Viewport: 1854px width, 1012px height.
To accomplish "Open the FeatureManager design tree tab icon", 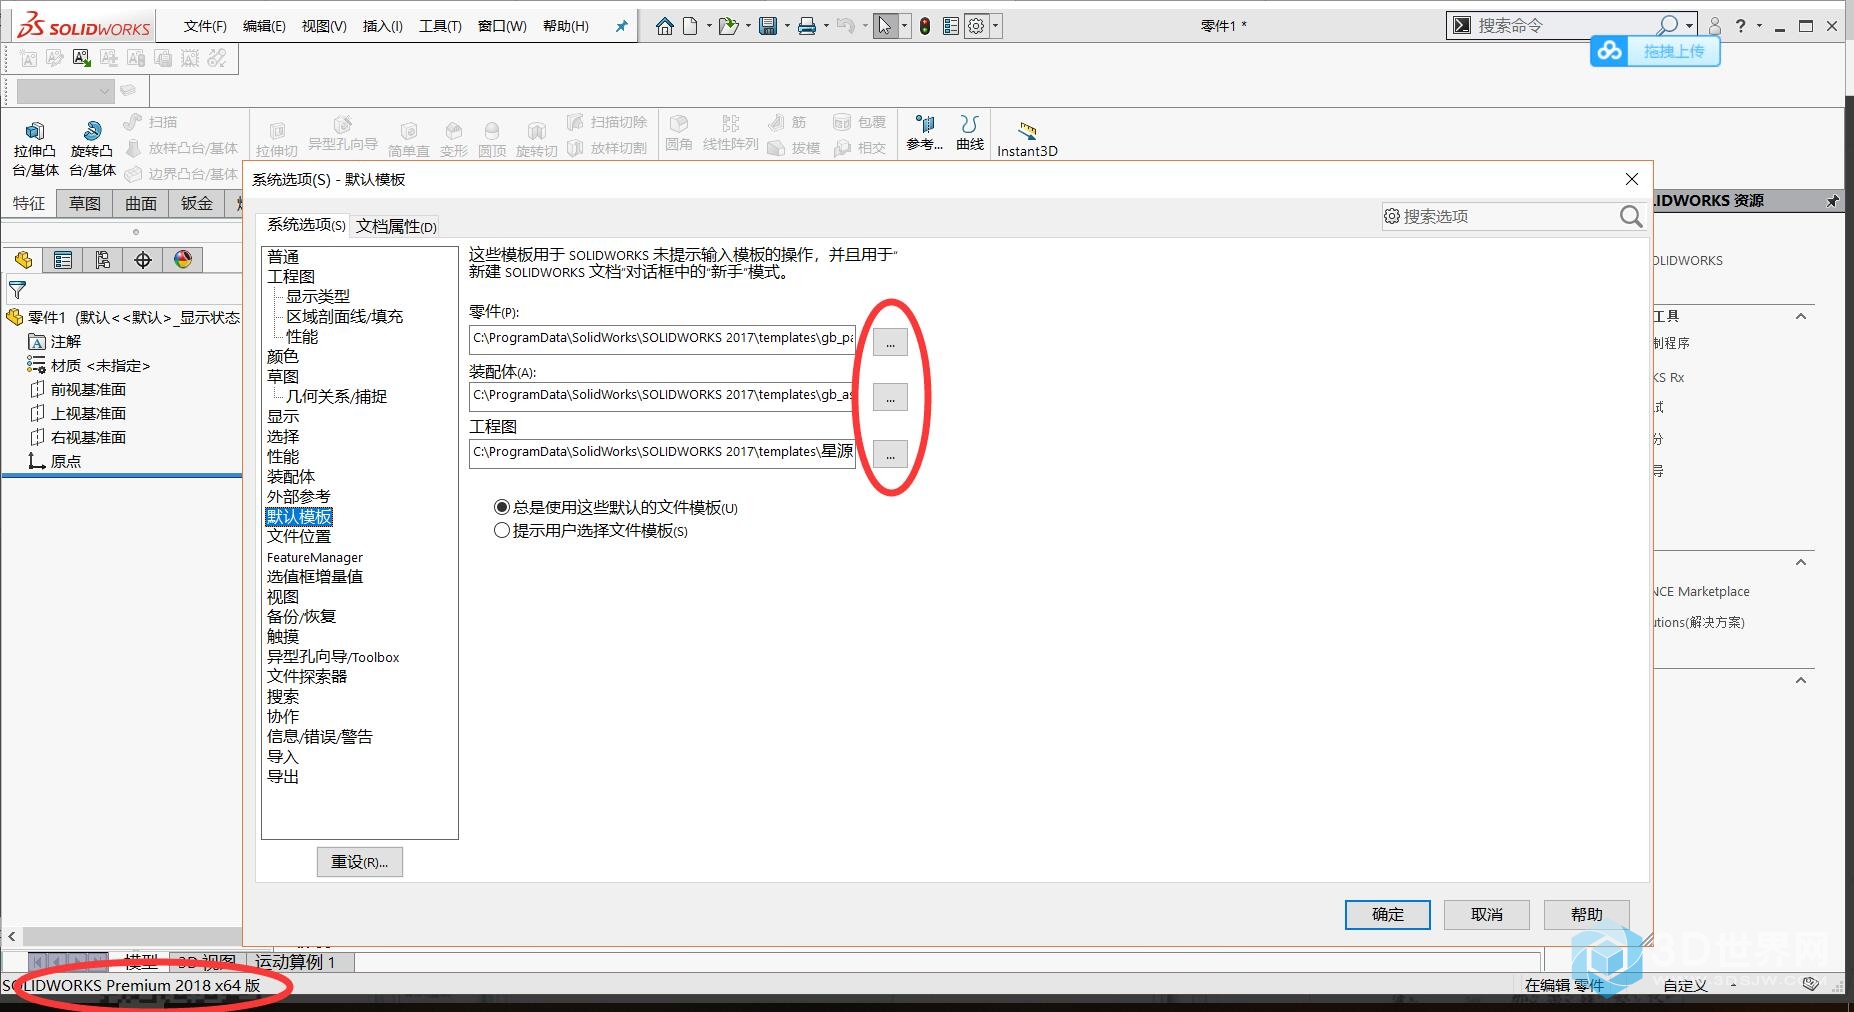I will tap(23, 260).
